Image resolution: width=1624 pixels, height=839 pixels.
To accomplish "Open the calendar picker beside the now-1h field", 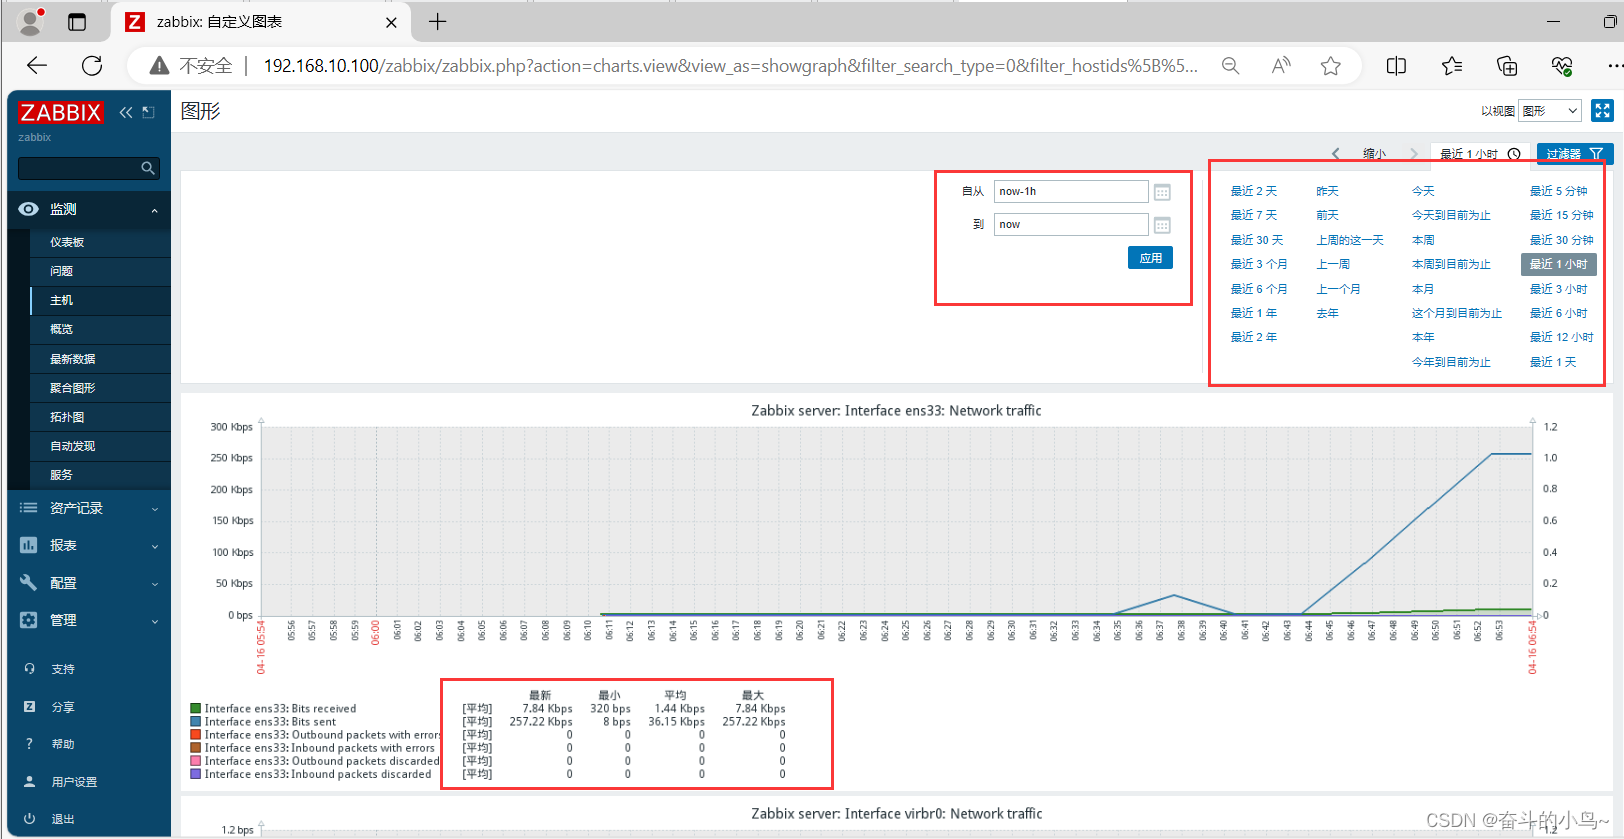I will click(x=1162, y=192).
